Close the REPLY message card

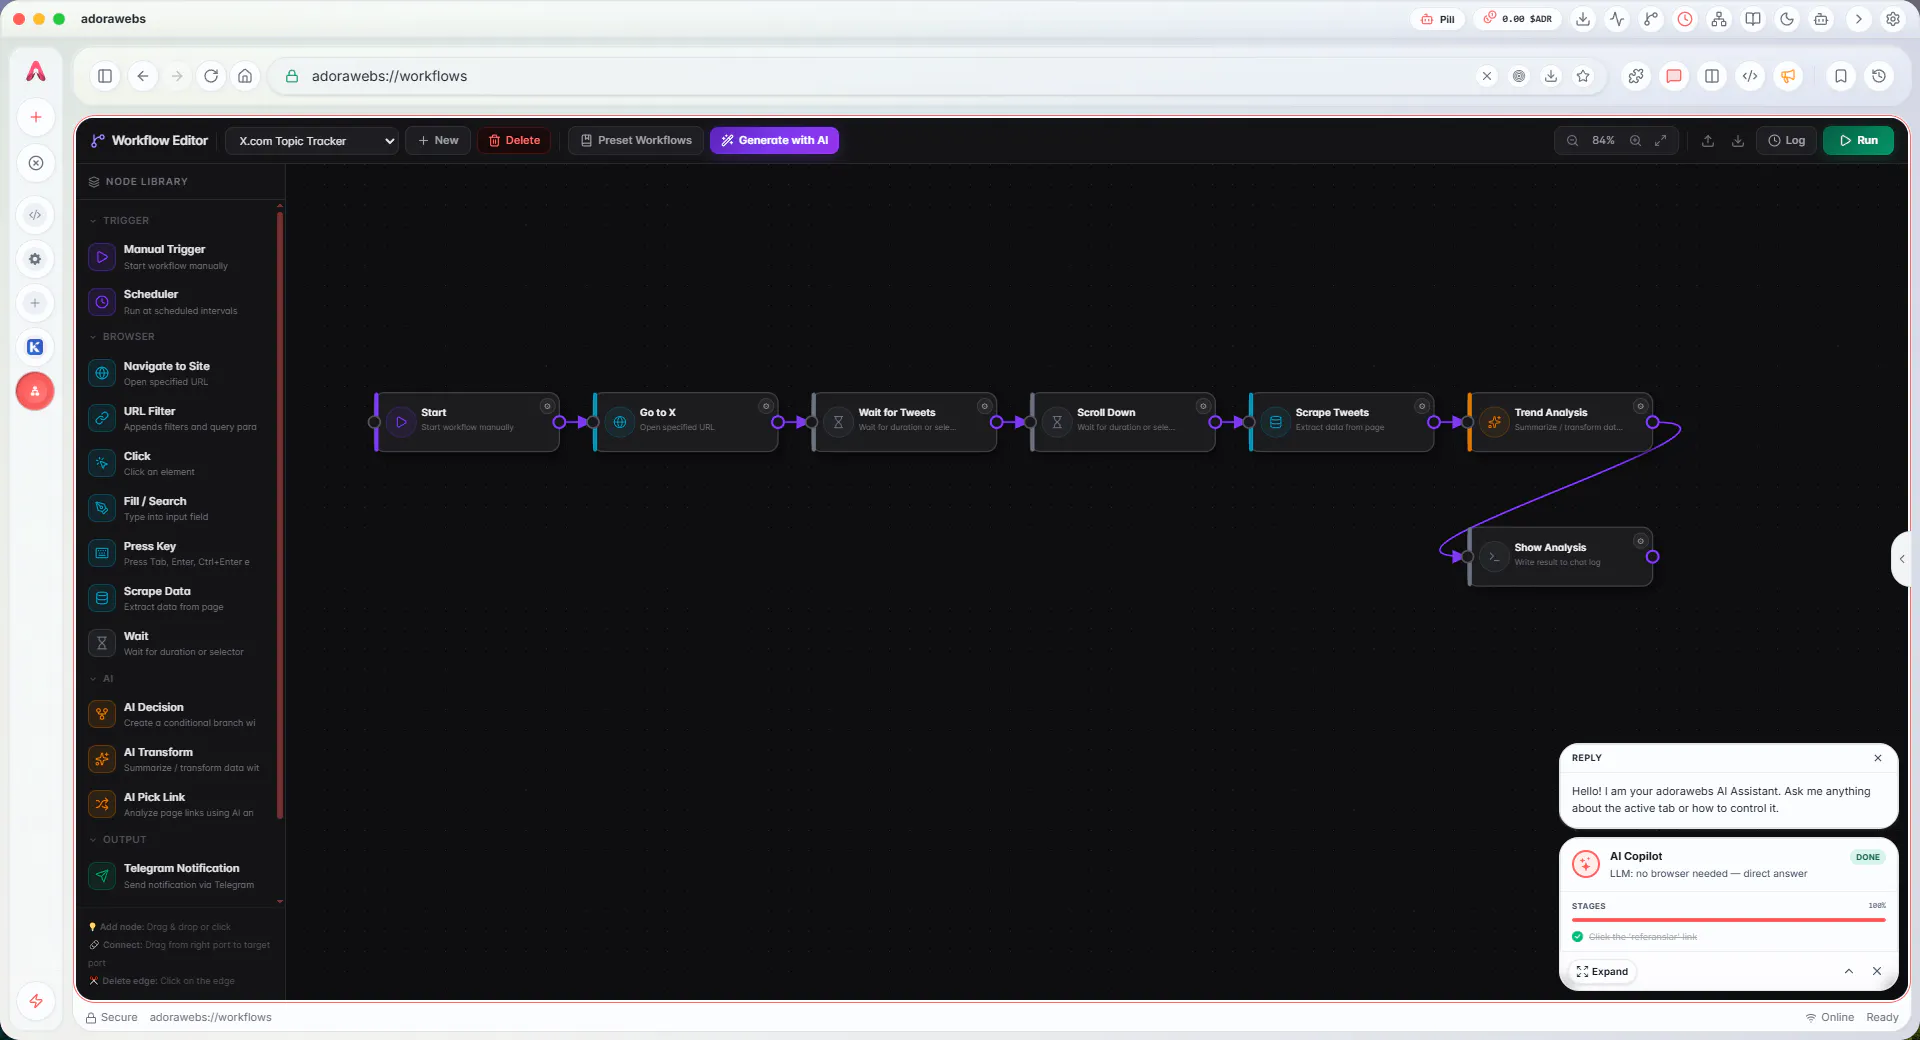coord(1878,758)
